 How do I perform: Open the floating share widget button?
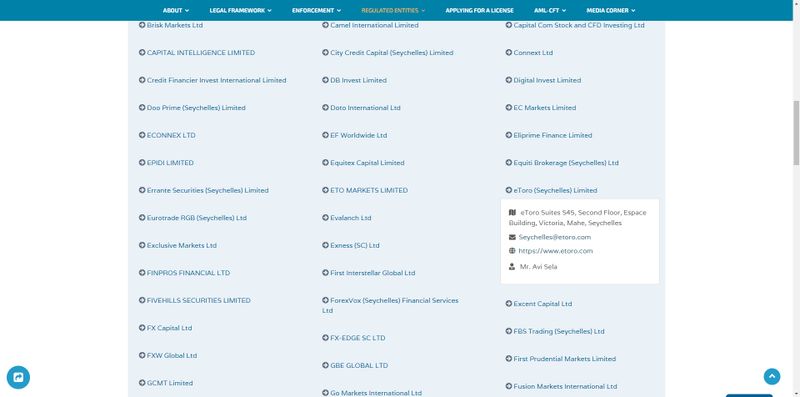tap(18, 378)
